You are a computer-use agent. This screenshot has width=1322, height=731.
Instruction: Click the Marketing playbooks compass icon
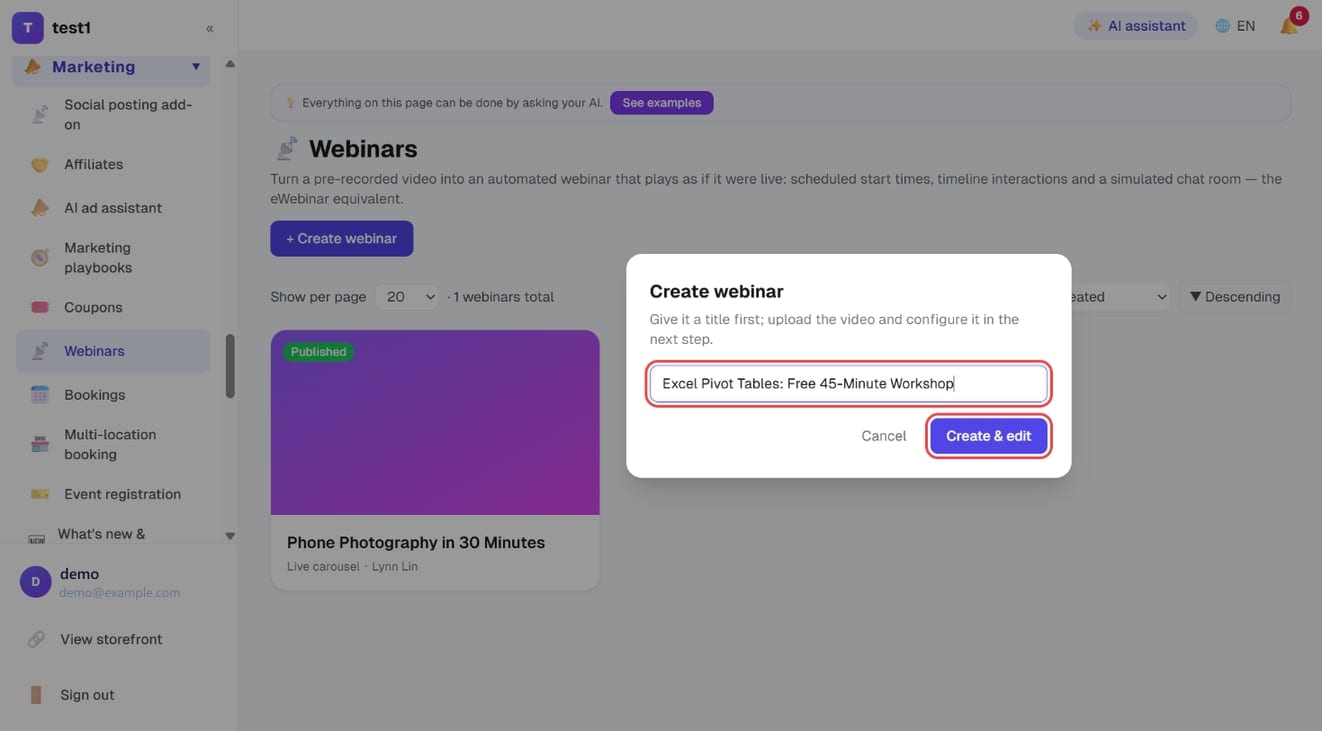[40, 258]
